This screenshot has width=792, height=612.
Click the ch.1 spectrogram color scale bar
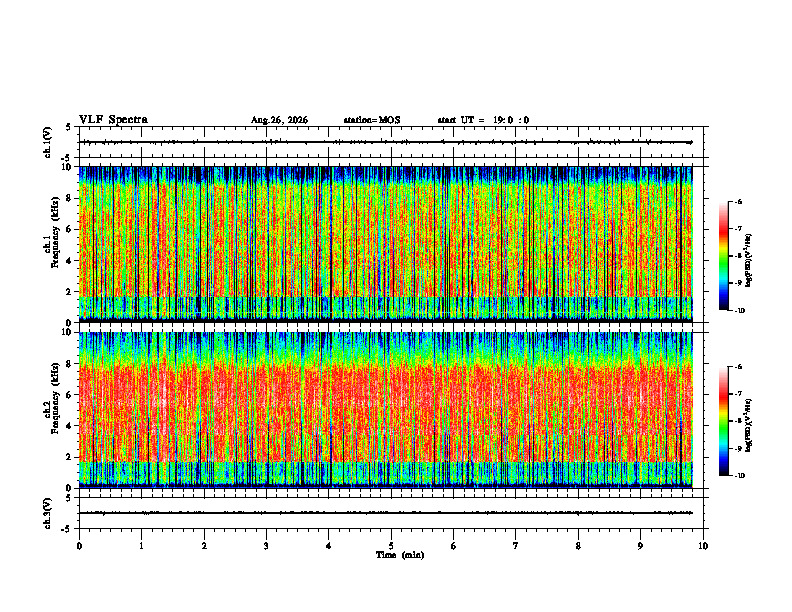click(723, 256)
